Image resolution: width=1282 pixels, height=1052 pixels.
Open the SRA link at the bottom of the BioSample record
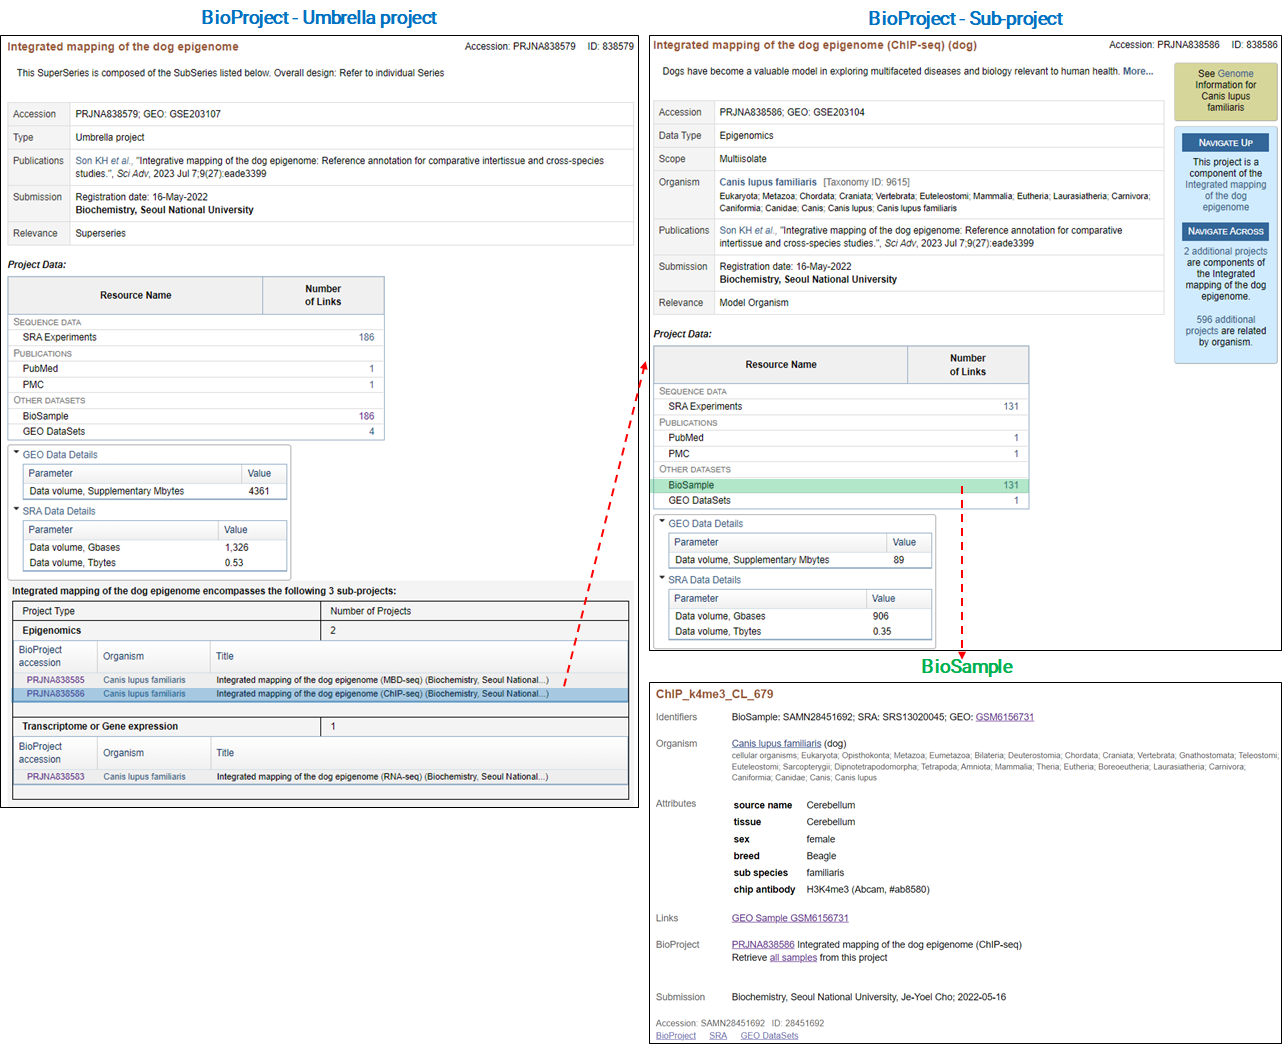(x=718, y=1036)
